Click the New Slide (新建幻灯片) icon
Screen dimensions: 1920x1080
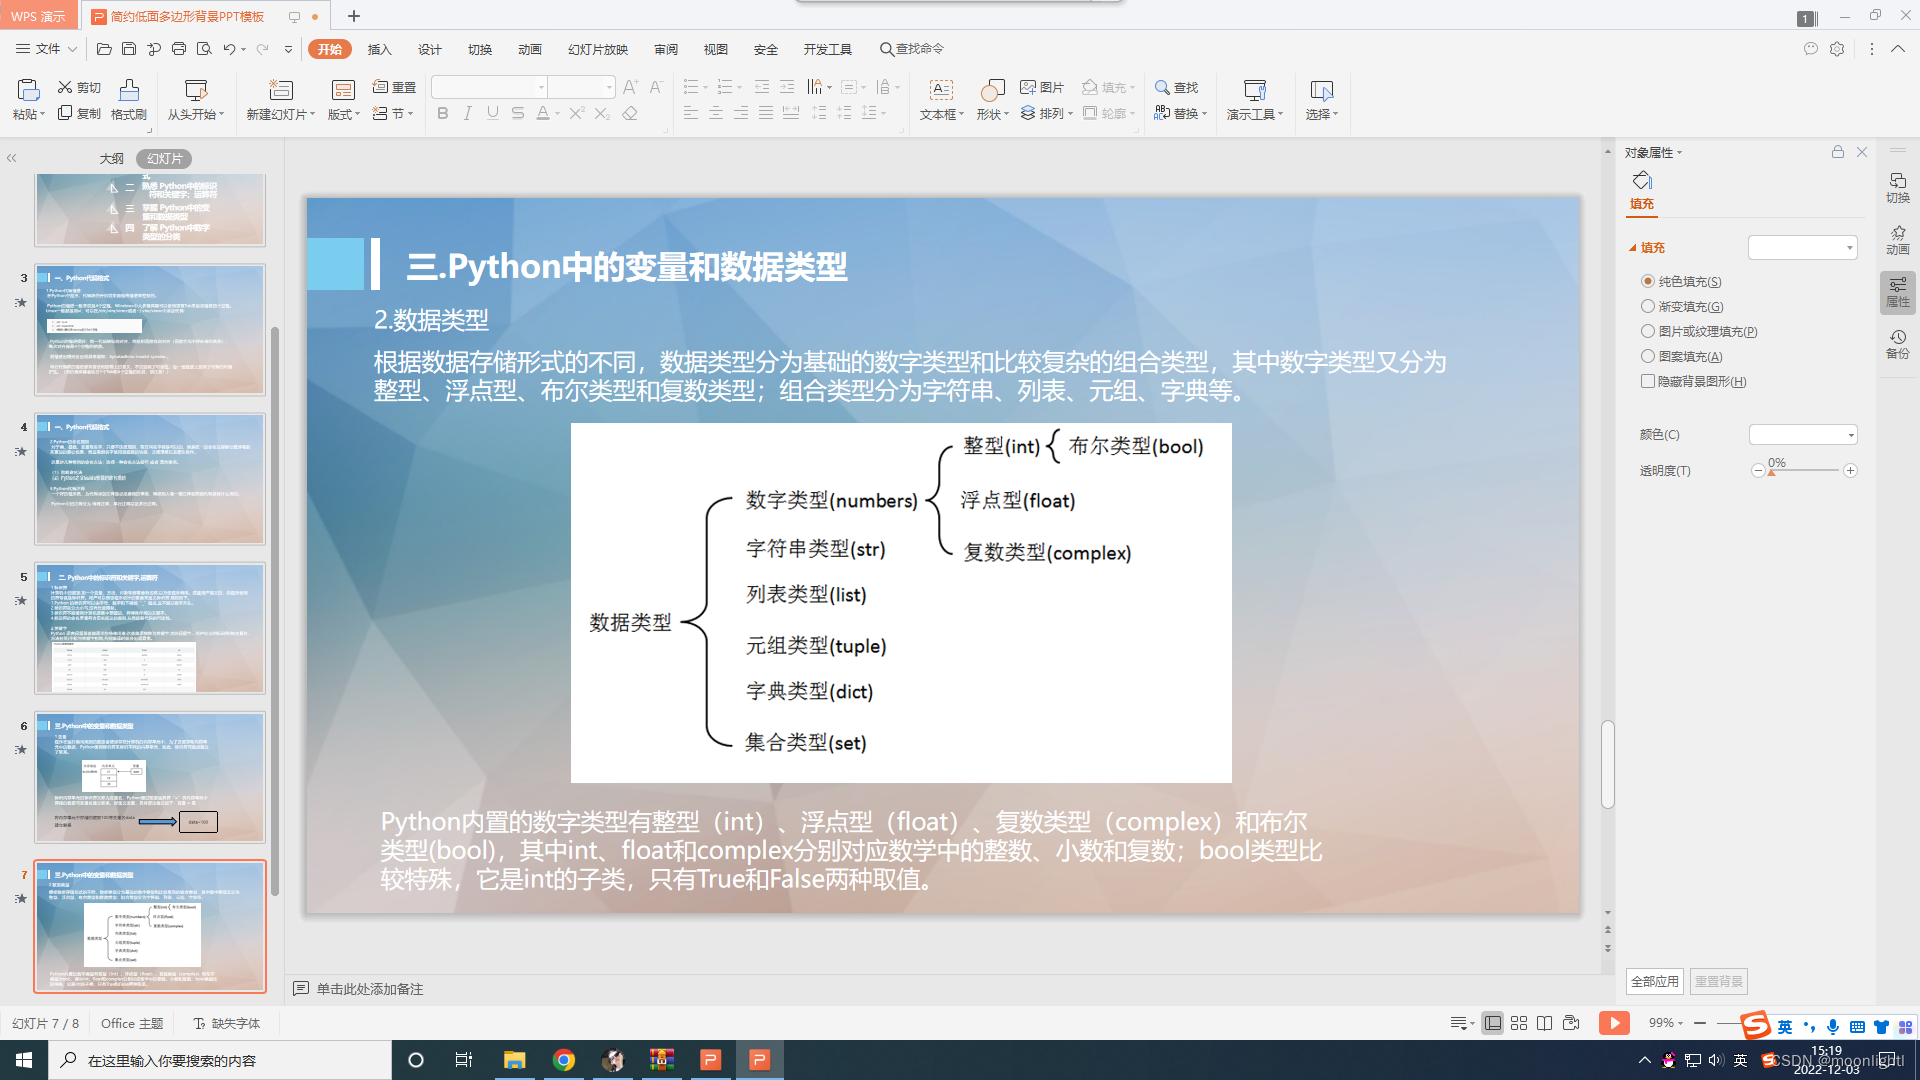coord(281,90)
